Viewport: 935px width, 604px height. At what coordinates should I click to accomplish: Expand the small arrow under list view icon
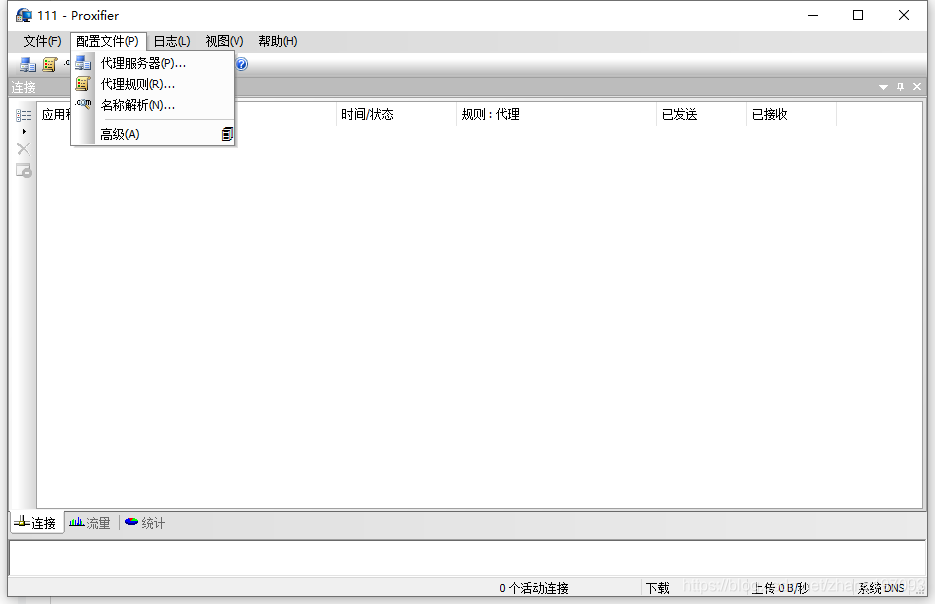click(x=24, y=131)
